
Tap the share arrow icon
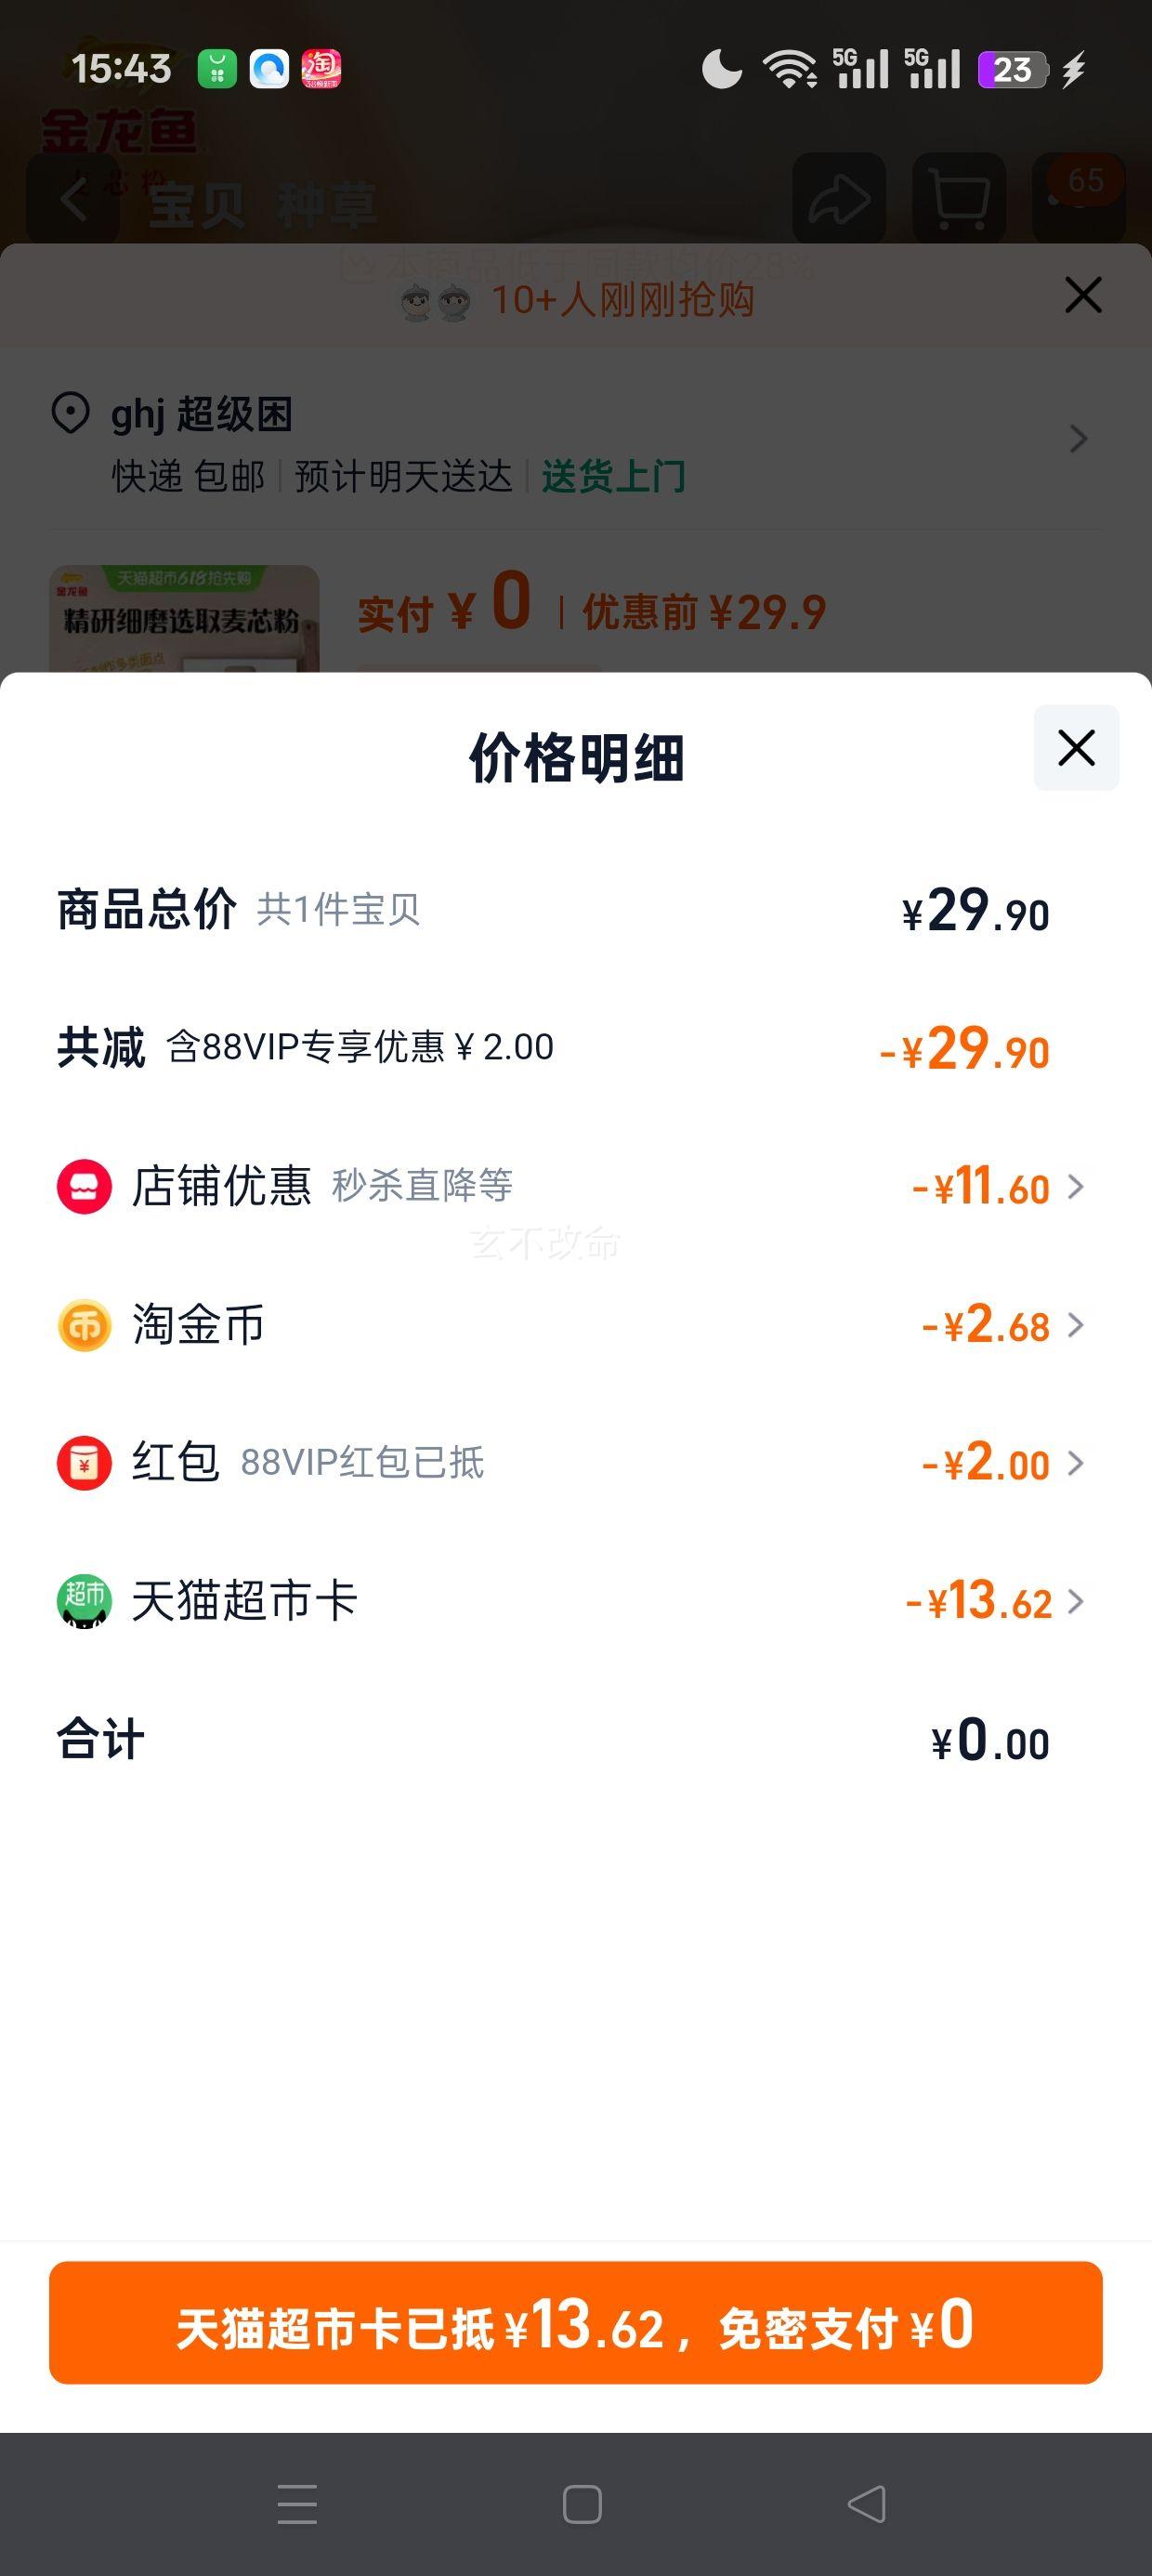click(x=839, y=198)
